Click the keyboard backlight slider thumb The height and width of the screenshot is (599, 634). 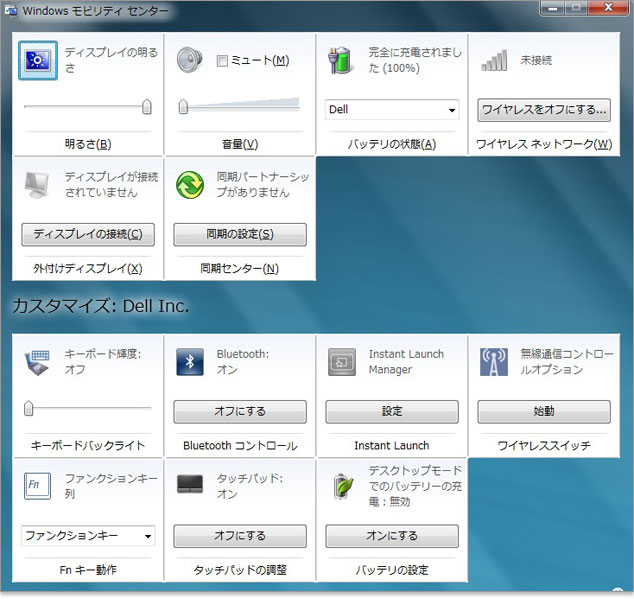coord(28,408)
